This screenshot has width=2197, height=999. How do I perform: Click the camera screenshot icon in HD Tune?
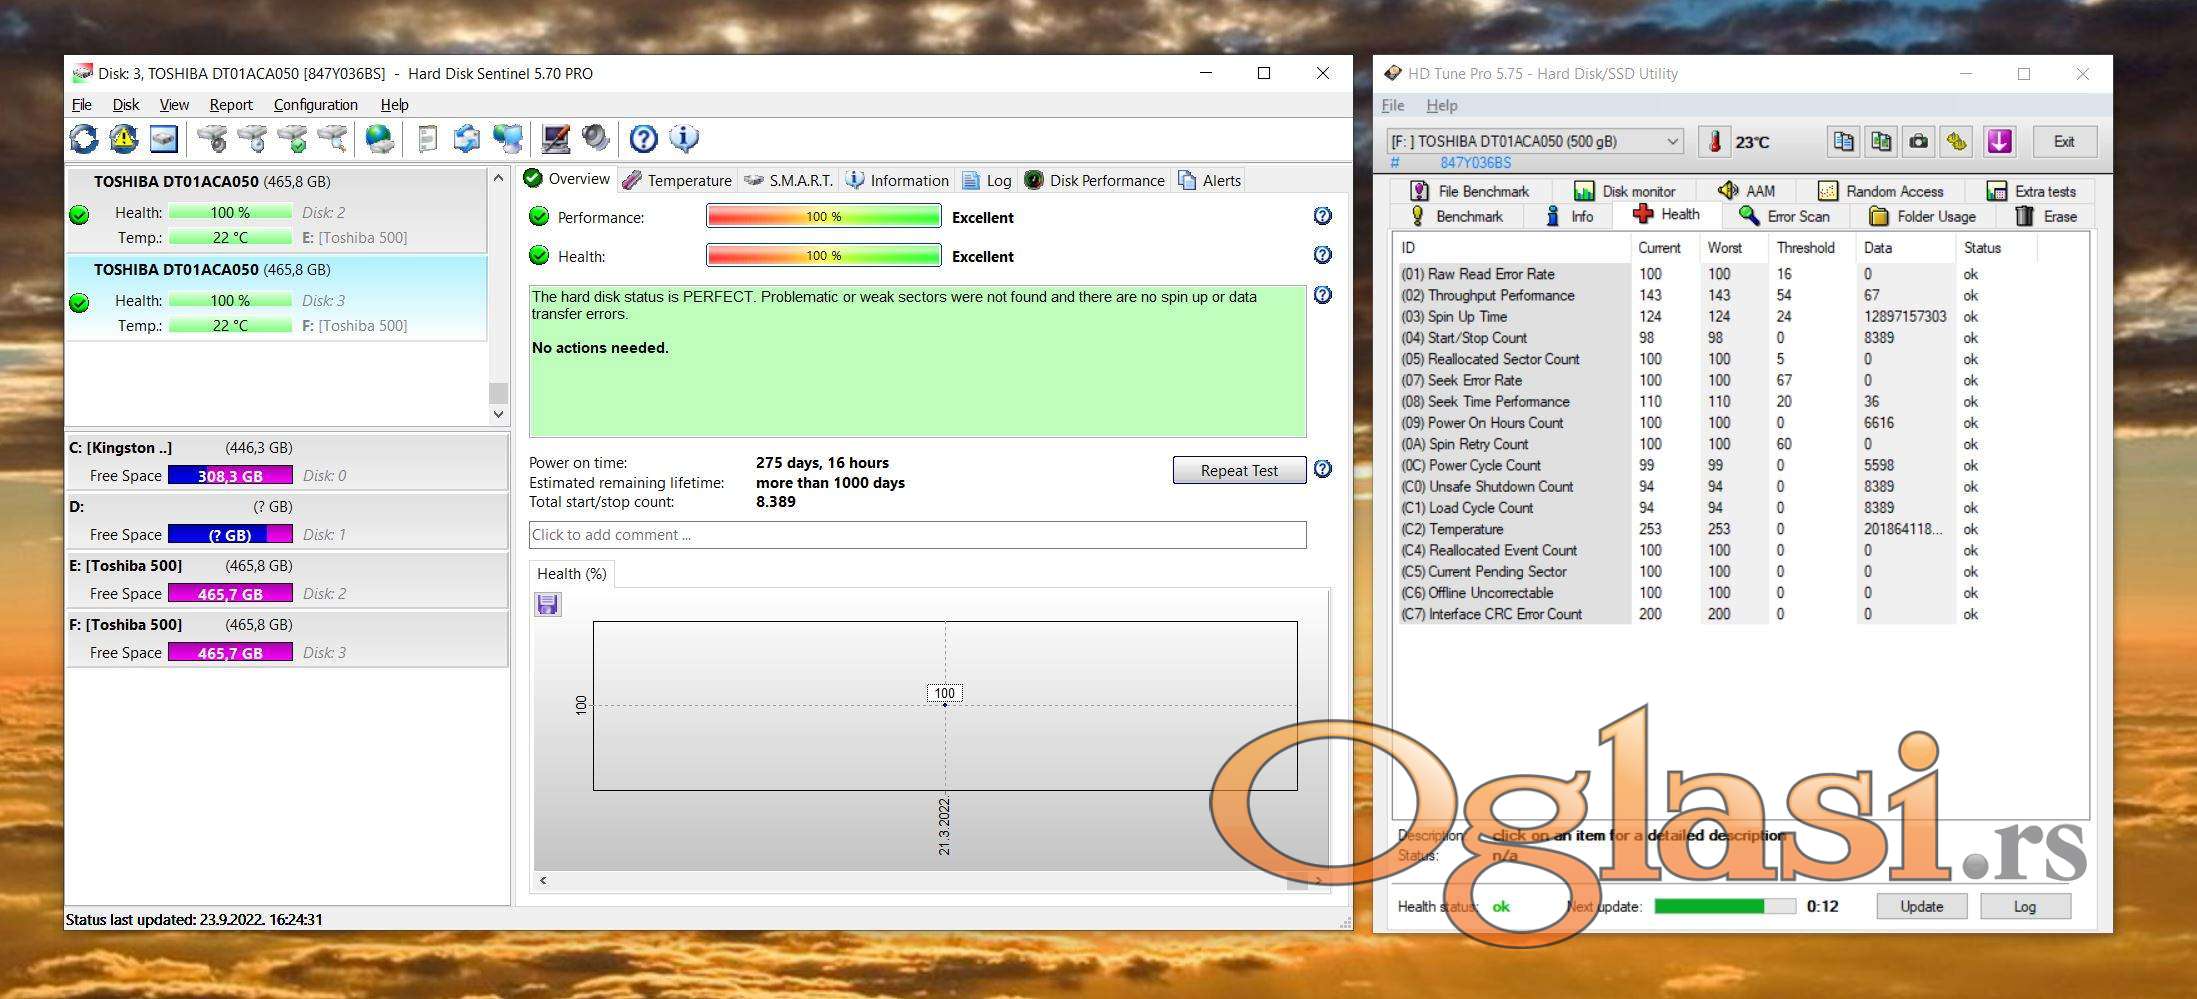click(x=1918, y=142)
